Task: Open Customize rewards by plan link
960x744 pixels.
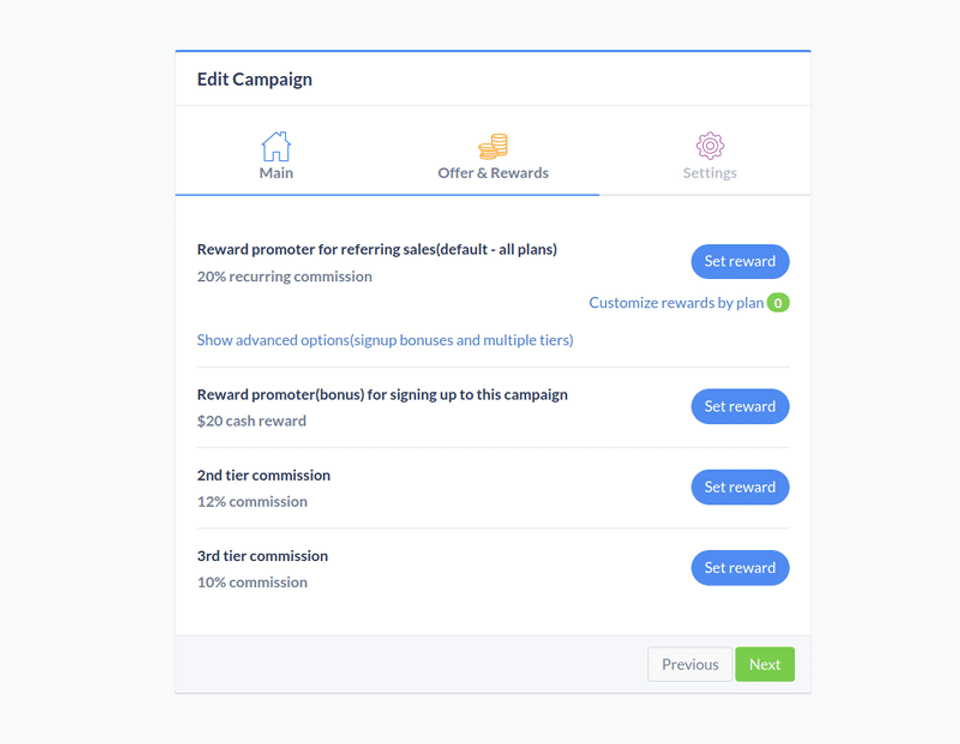Action: pos(676,303)
